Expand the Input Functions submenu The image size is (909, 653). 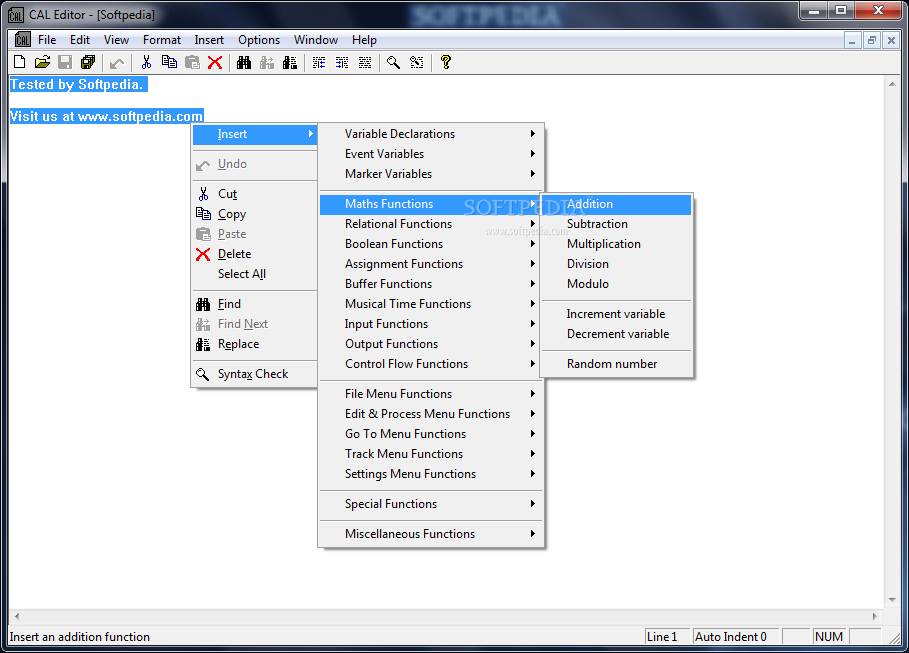(431, 324)
